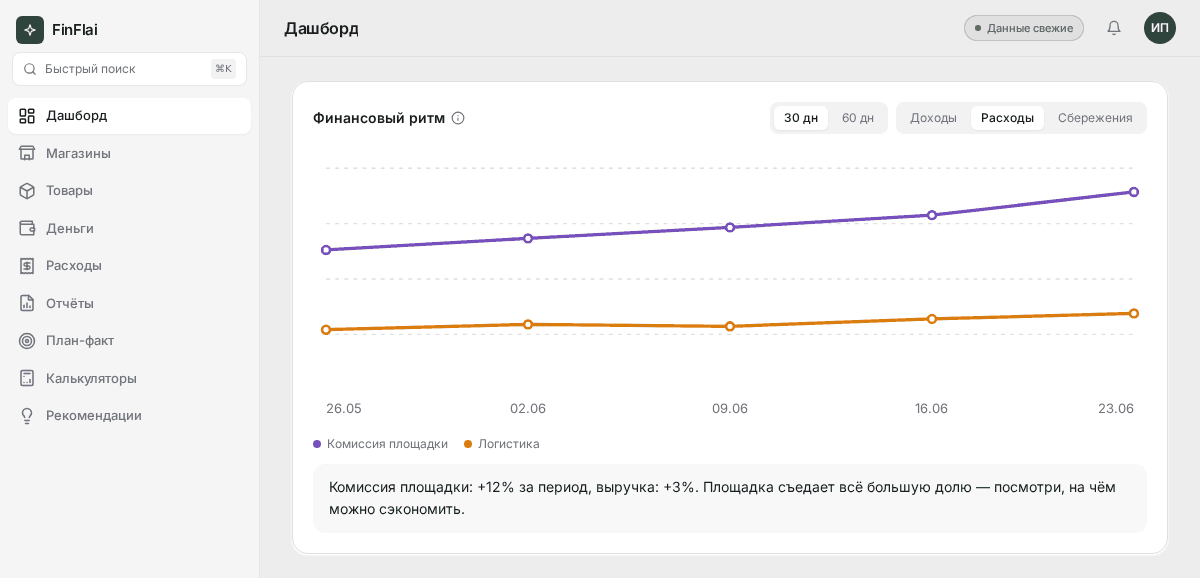
Task: Click orange Логистика point at 26.05
Action: coord(326,329)
